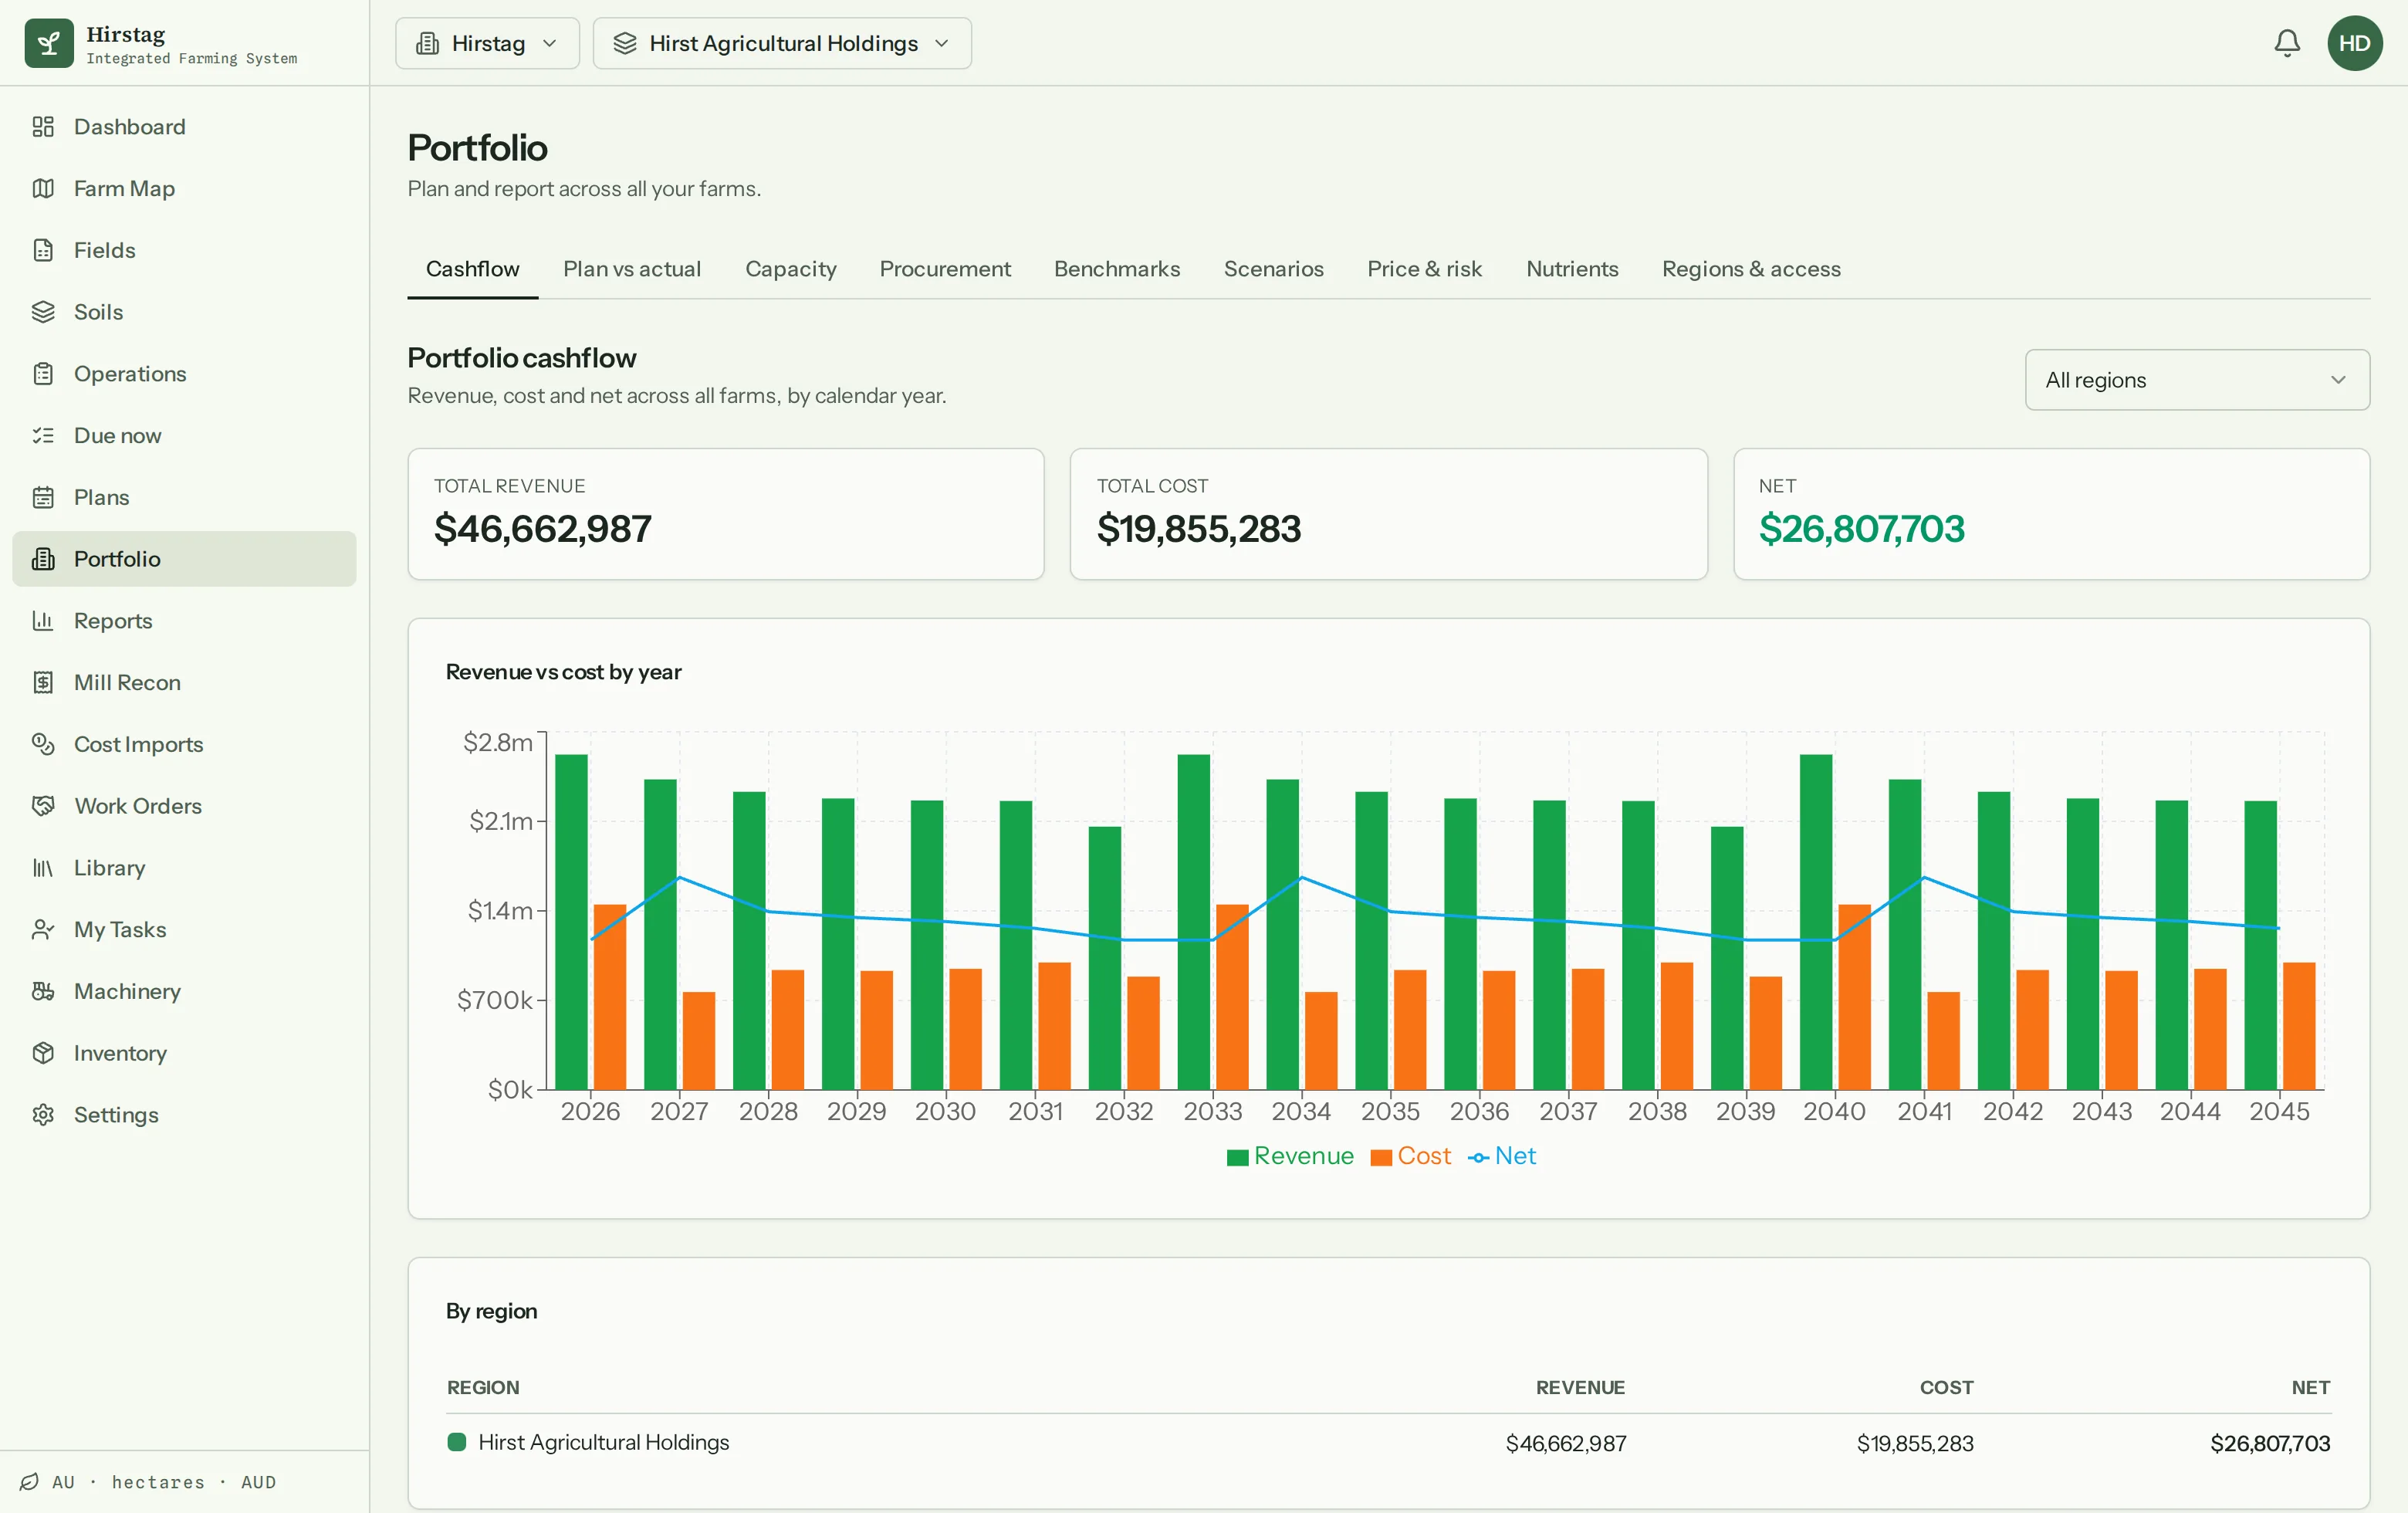2408x1513 pixels.
Task: Click the 2040 year label on axis
Action: [x=1834, y=1111]
